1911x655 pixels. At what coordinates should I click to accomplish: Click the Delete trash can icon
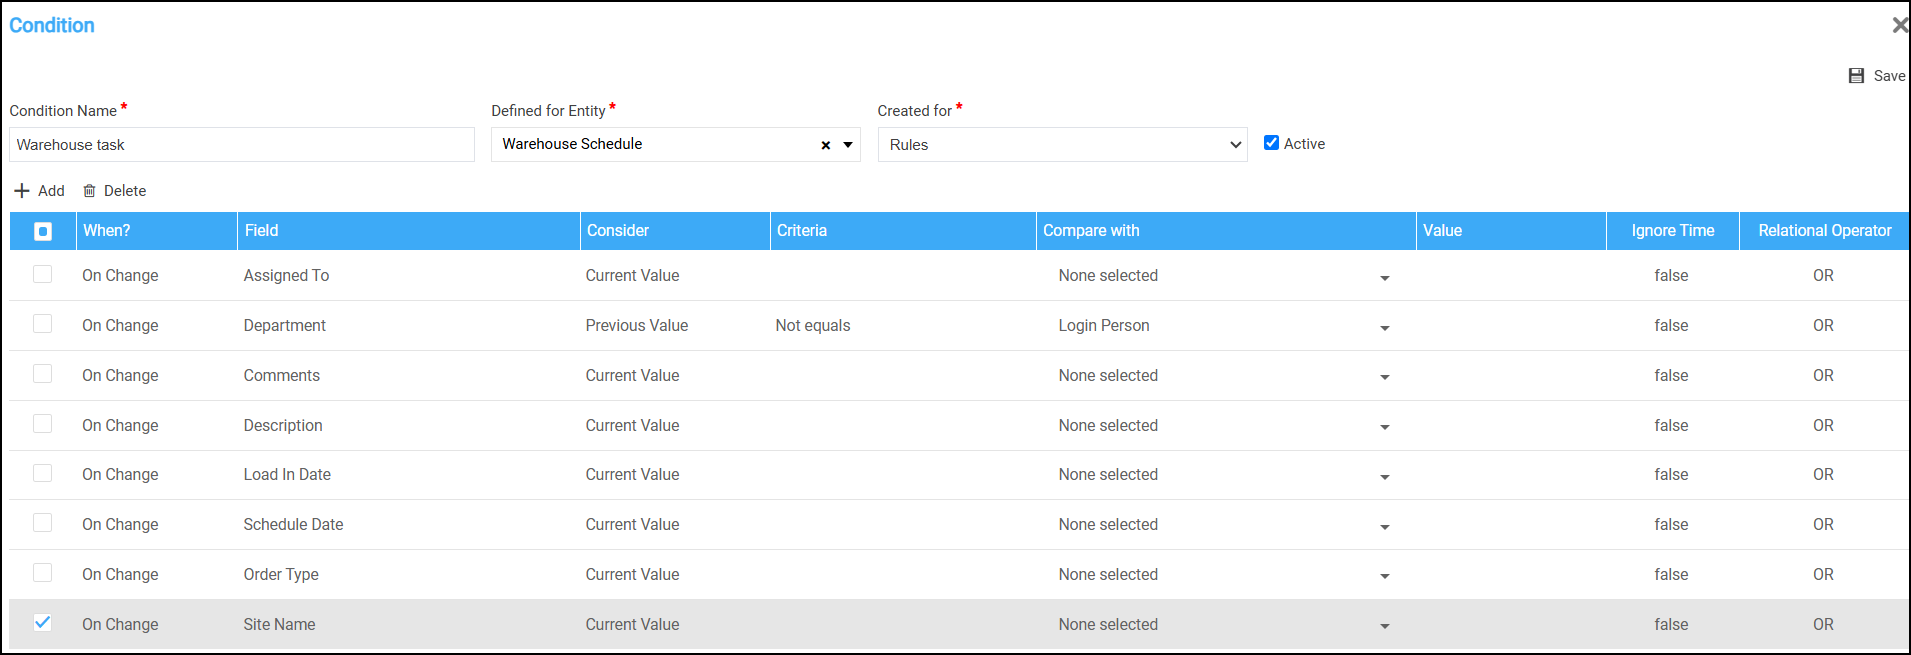(x=89, y=191)
